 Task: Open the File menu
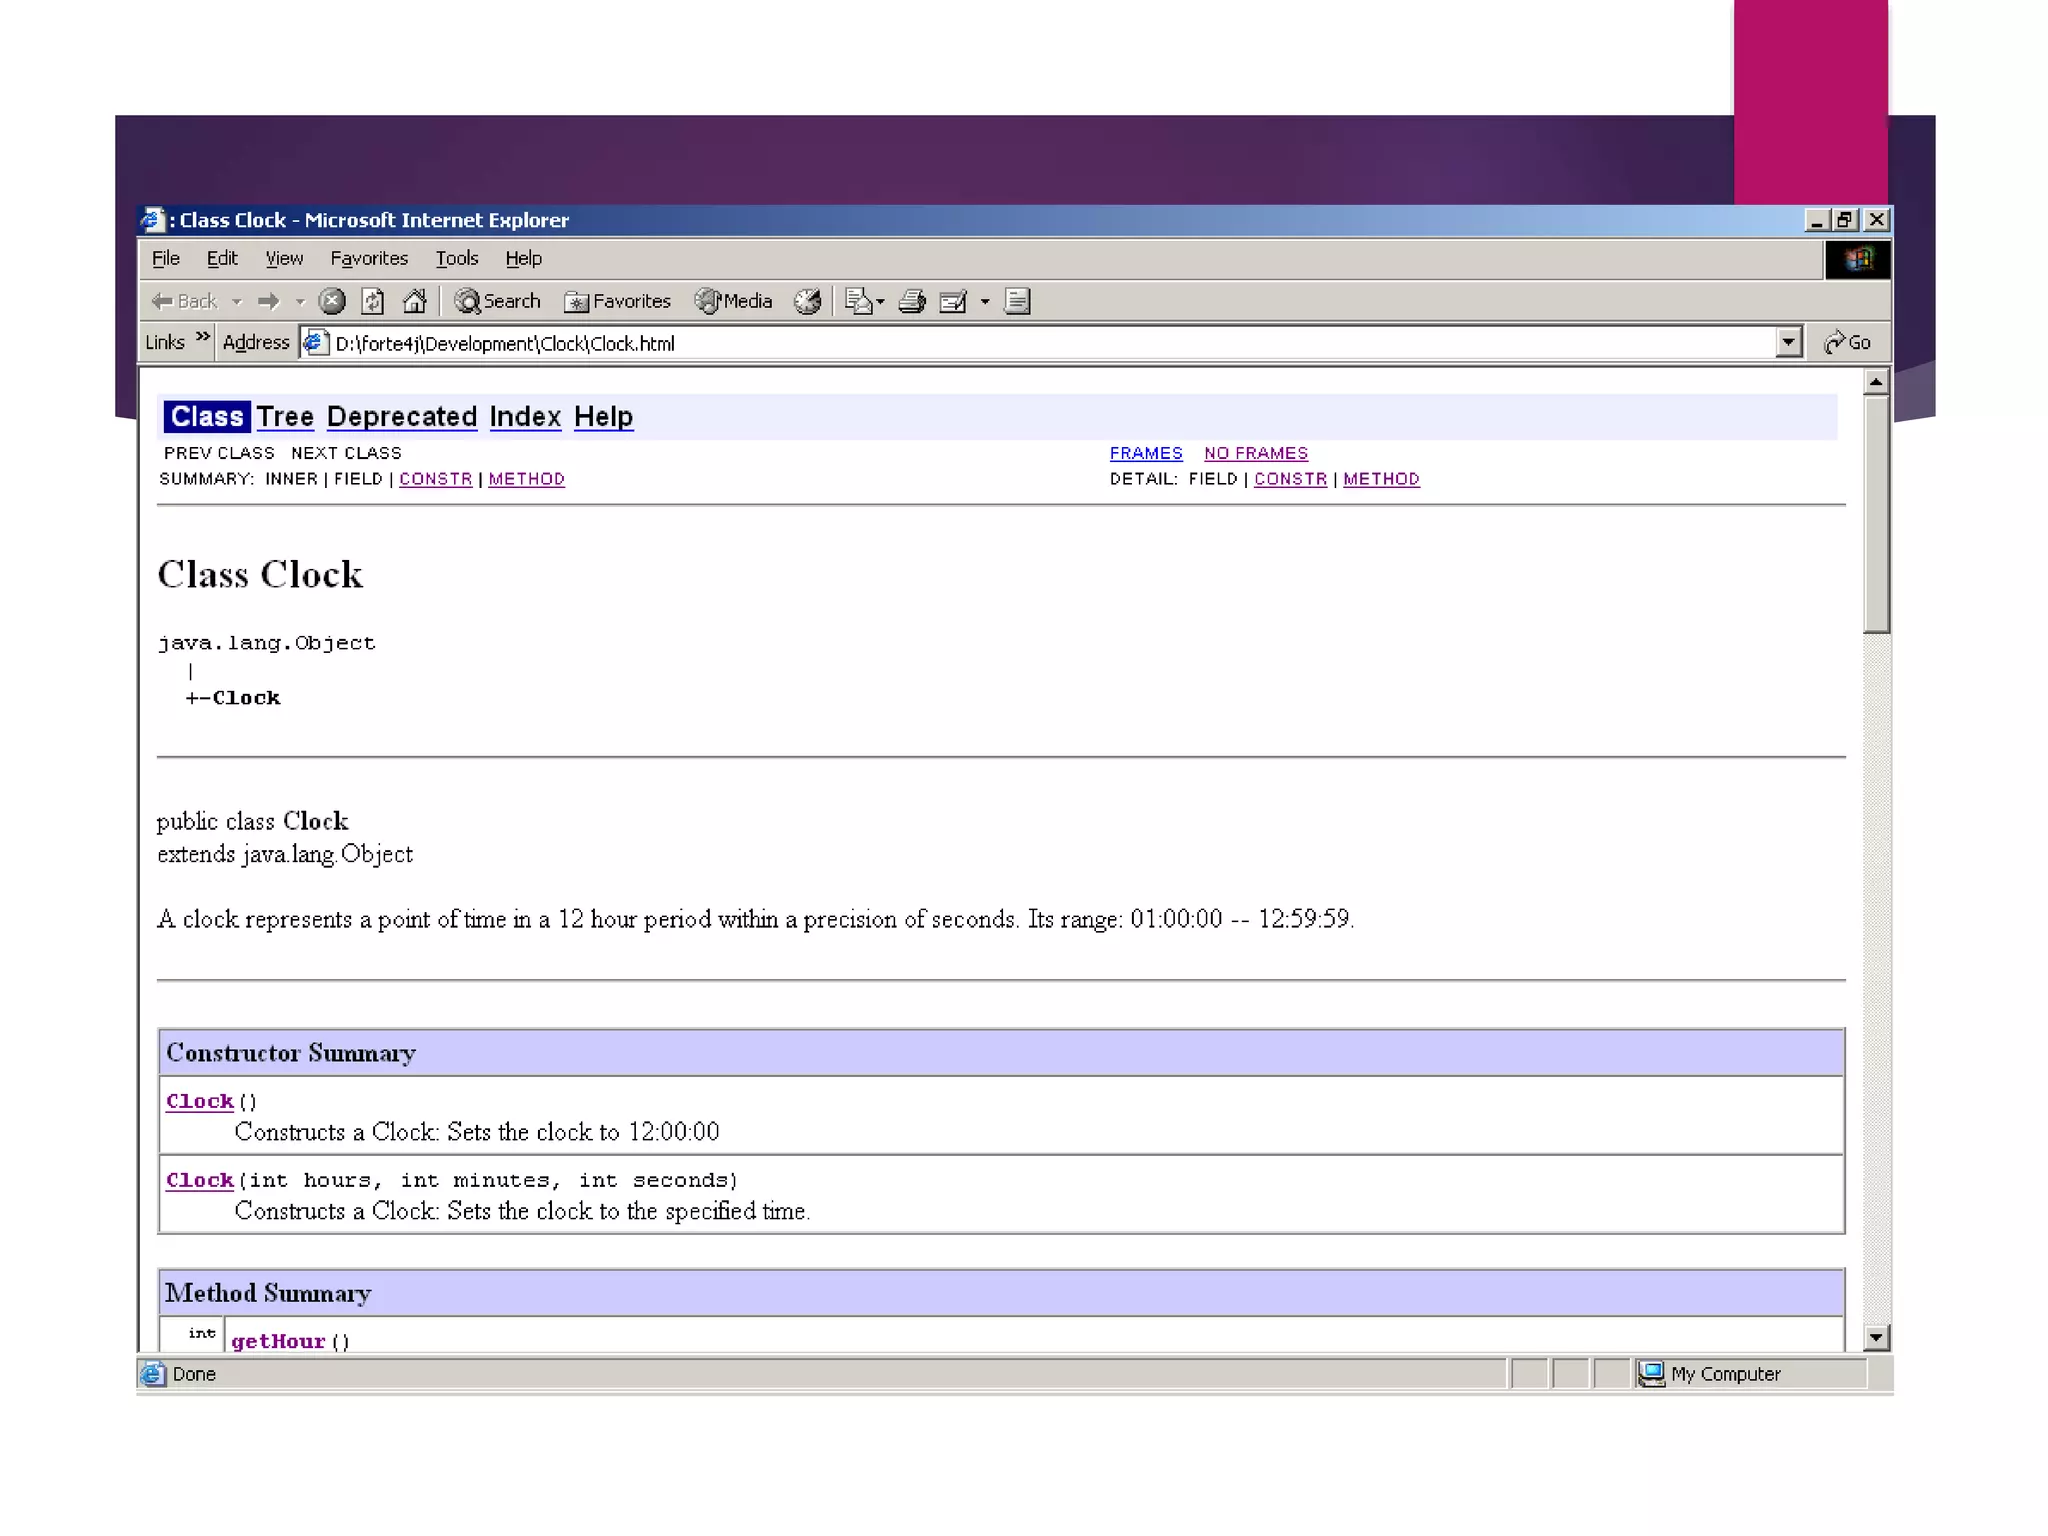pyautogui.click(x=166, y=258)
